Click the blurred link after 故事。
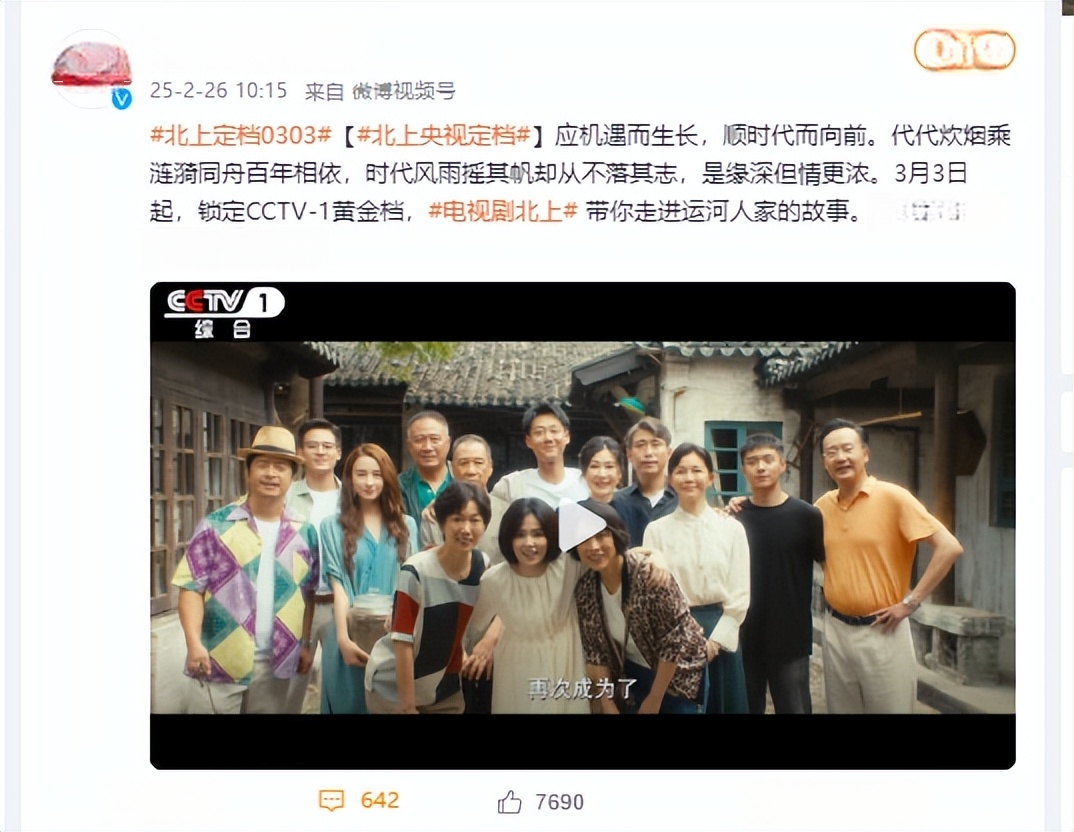 click(918, 212)
